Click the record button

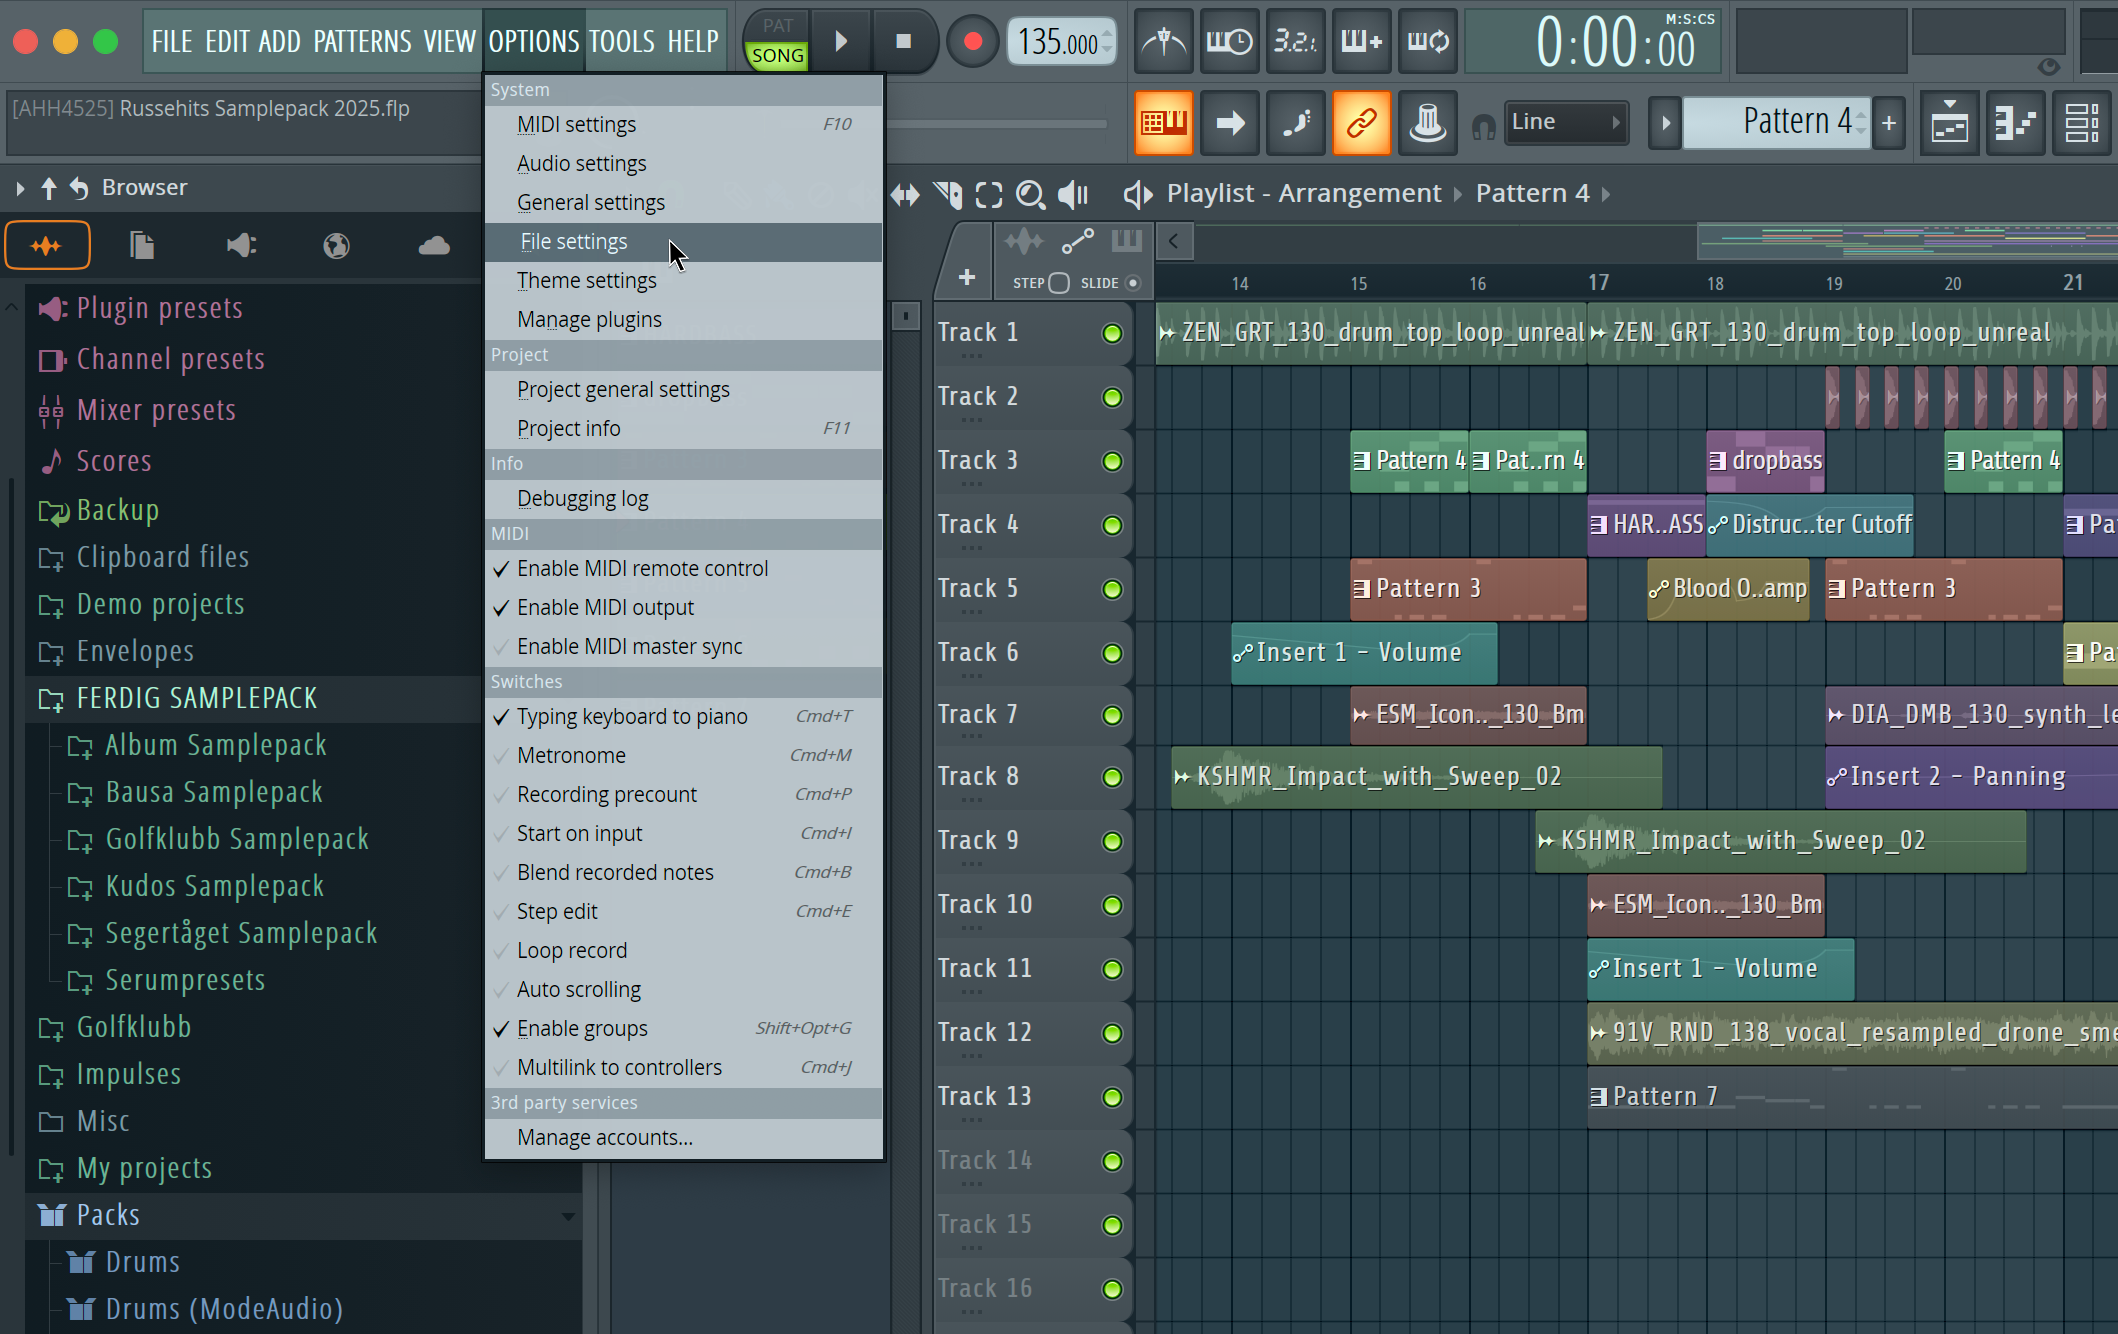point(972,41)
